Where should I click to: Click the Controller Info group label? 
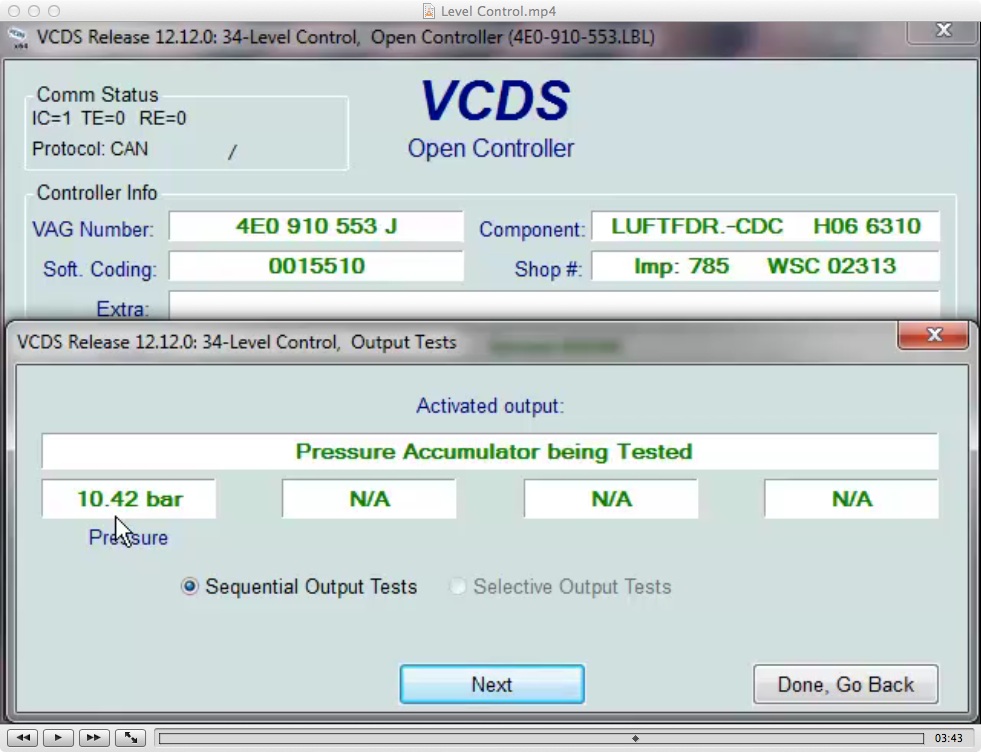coord(97,193)
